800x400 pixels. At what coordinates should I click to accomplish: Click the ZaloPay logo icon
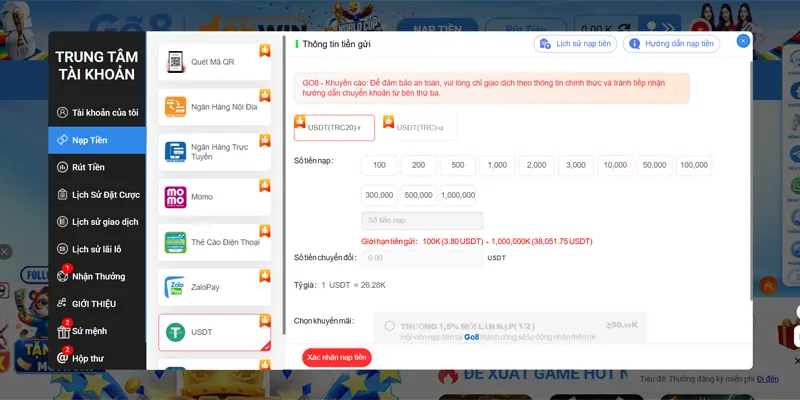(x=174, y=287)
